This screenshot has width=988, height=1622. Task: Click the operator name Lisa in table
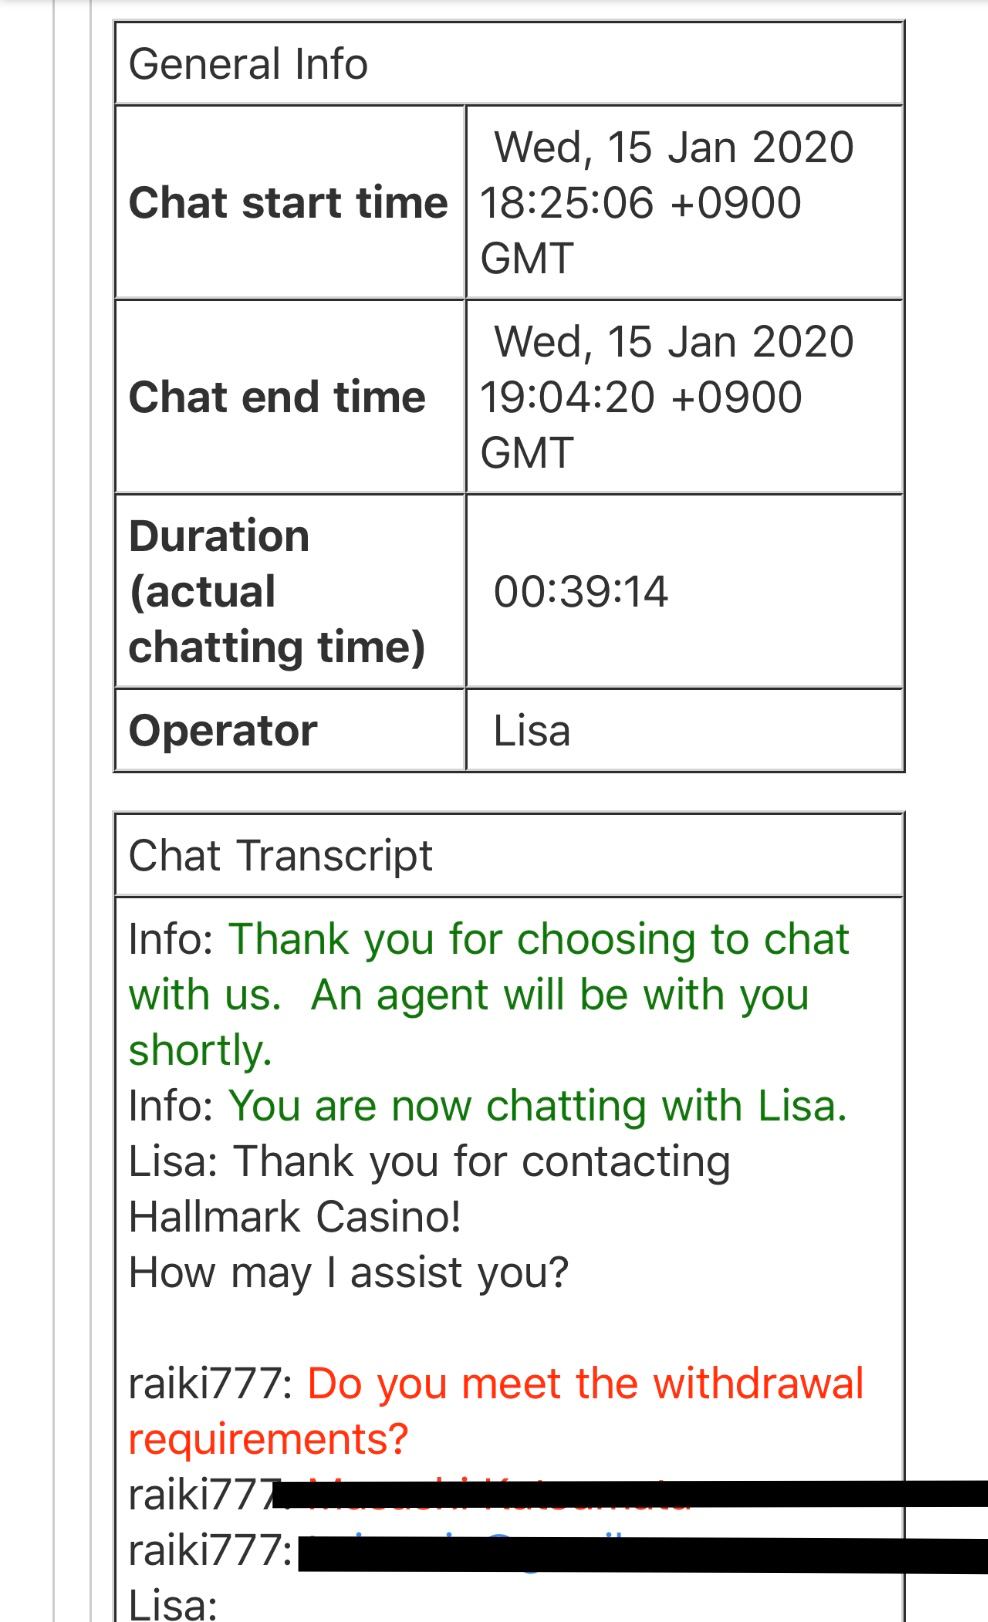point(532,731)
